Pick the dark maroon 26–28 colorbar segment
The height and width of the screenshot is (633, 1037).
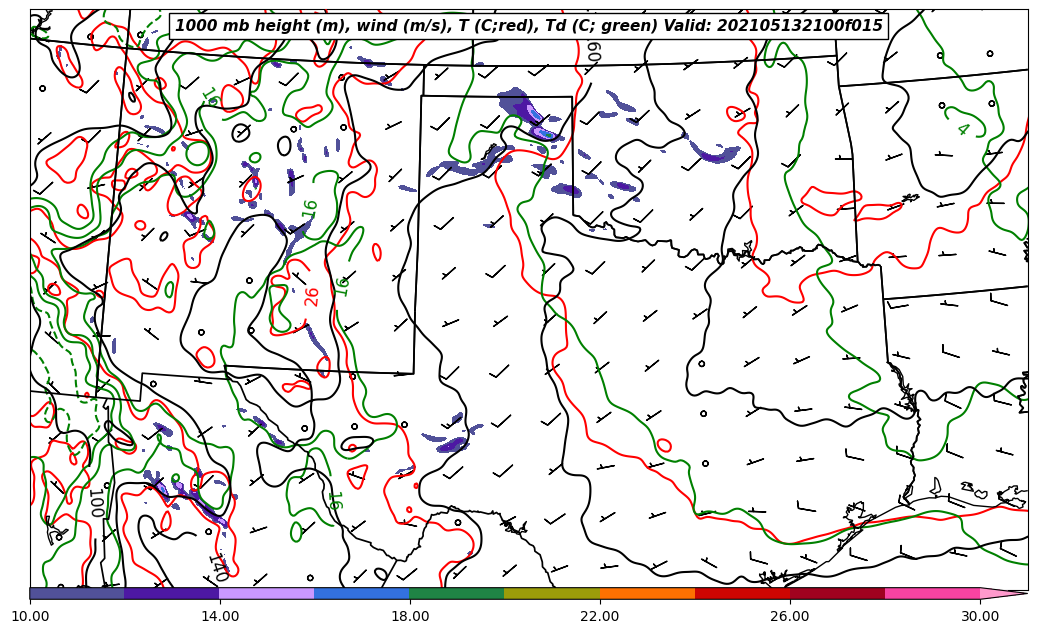(837, 593)
